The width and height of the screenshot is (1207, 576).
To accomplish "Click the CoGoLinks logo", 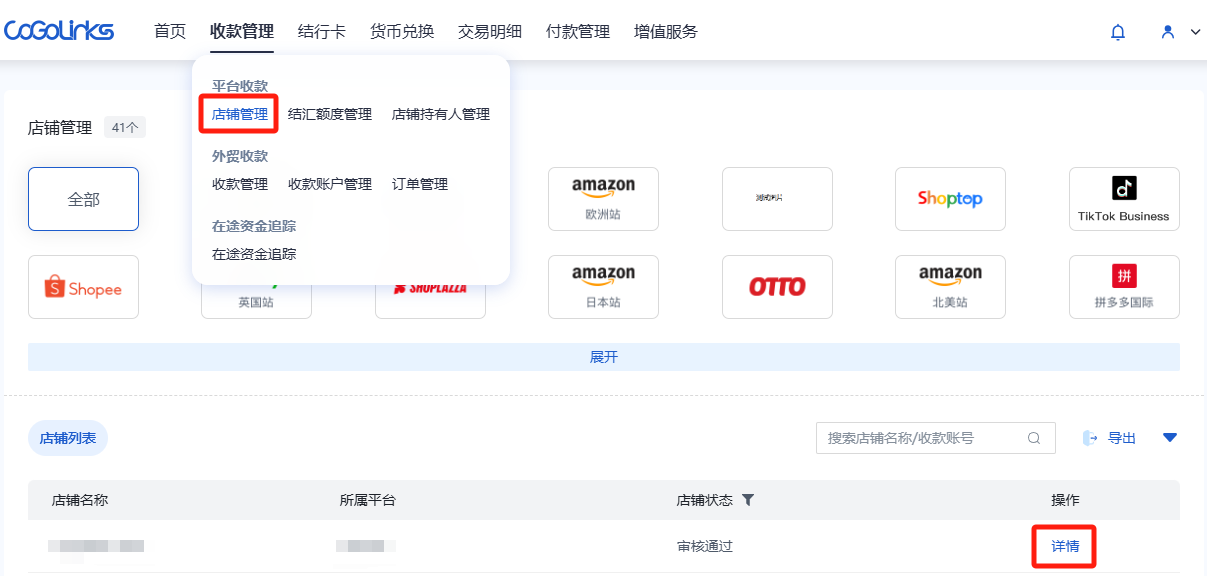I will pyautogui.click(x=59, y=31).
